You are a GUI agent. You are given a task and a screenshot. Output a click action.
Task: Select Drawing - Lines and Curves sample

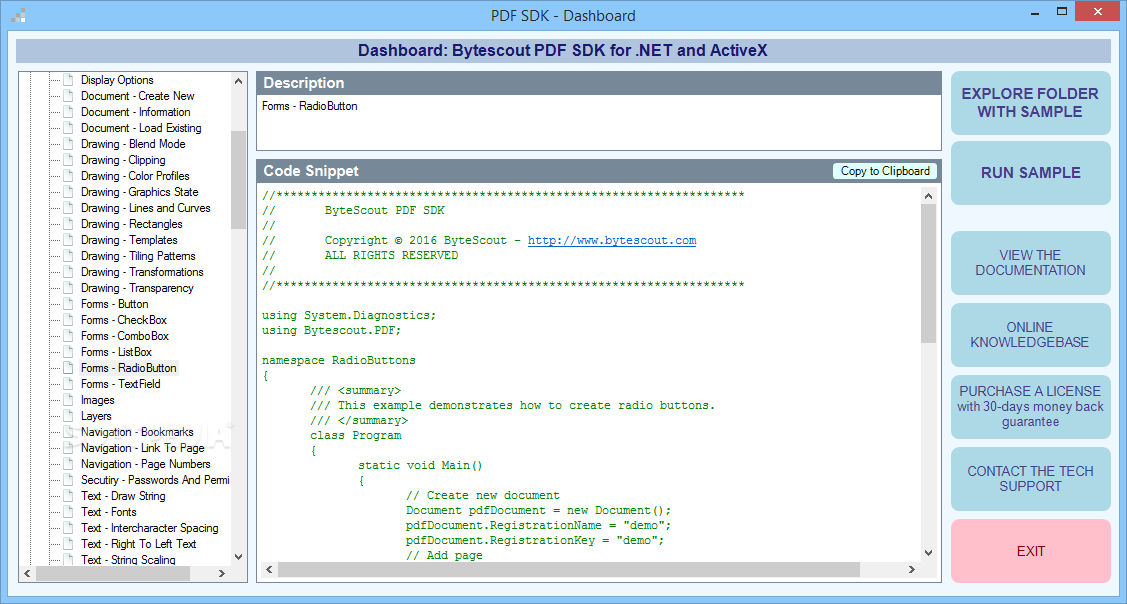pyautogui.click(x=146, y=208)
